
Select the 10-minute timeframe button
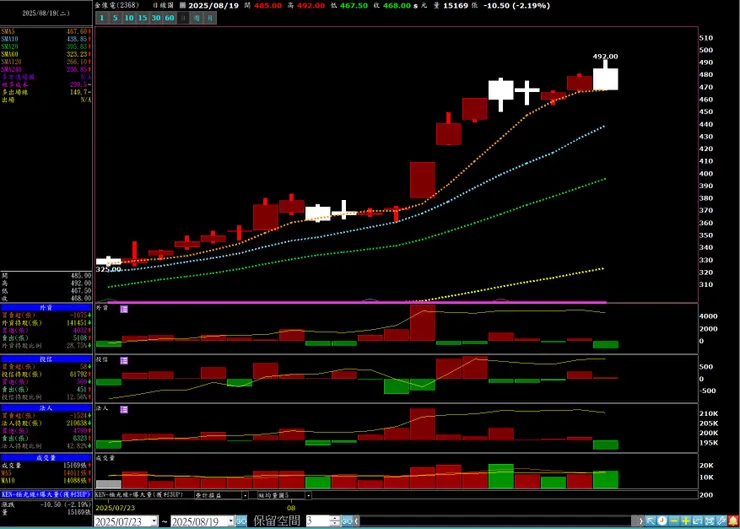click(x=129, y=18)
